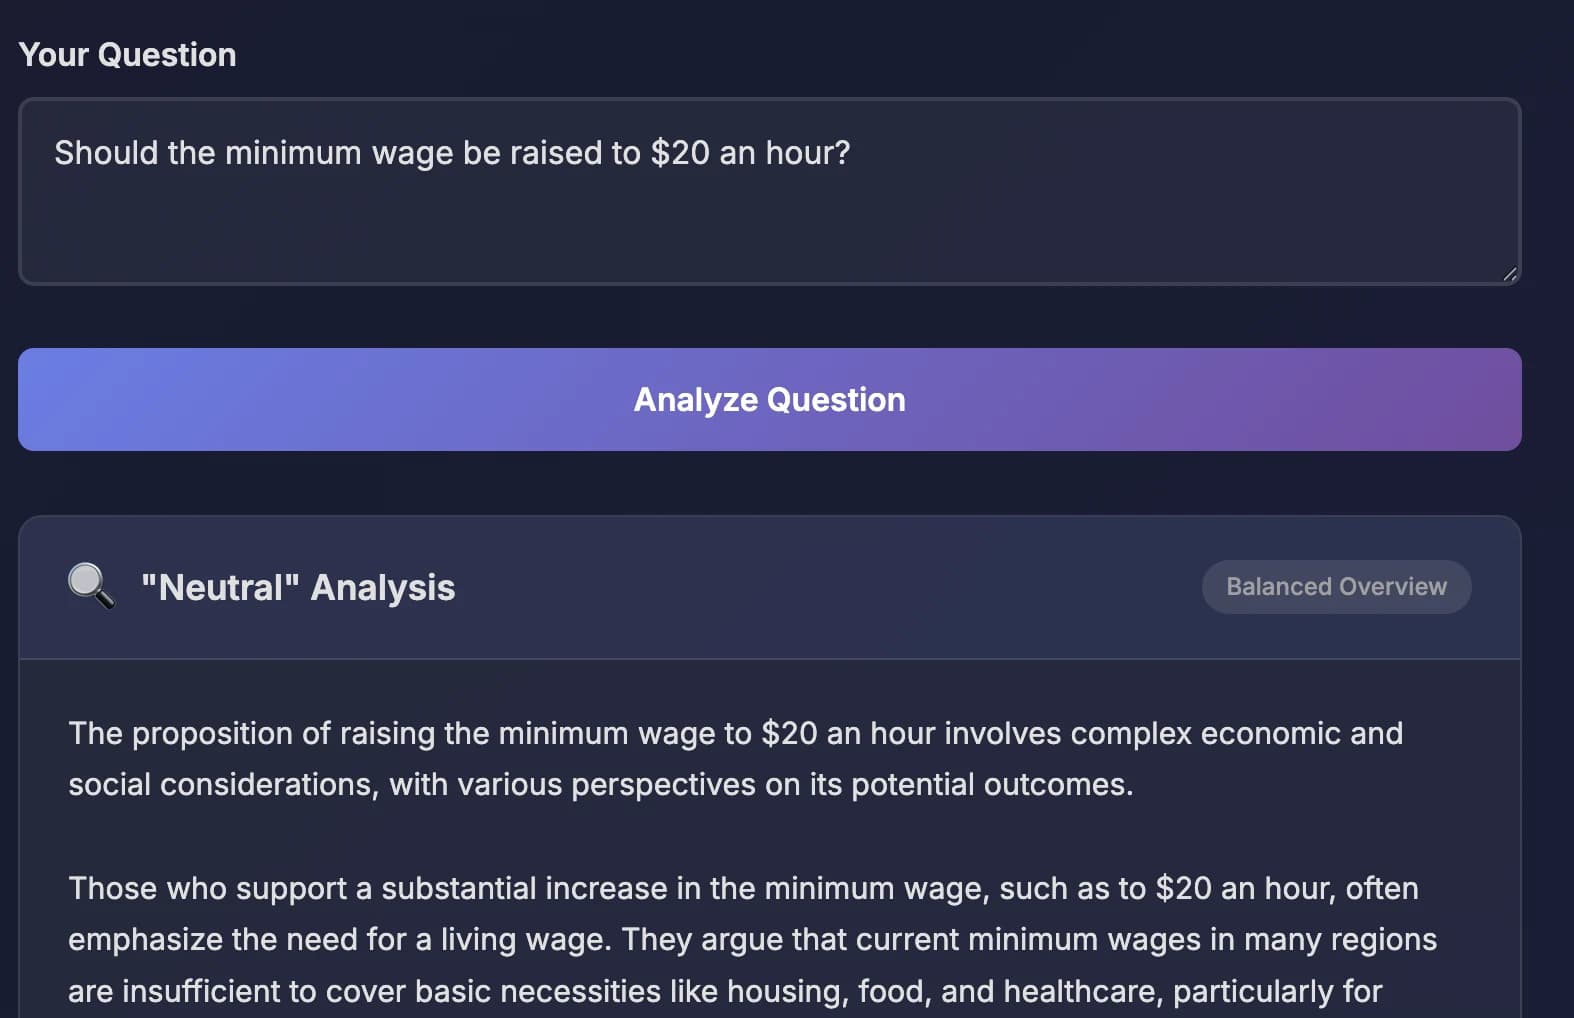Click the Analyze Question button
This screenshot has height=1018, width=1574.
(769, 399)
